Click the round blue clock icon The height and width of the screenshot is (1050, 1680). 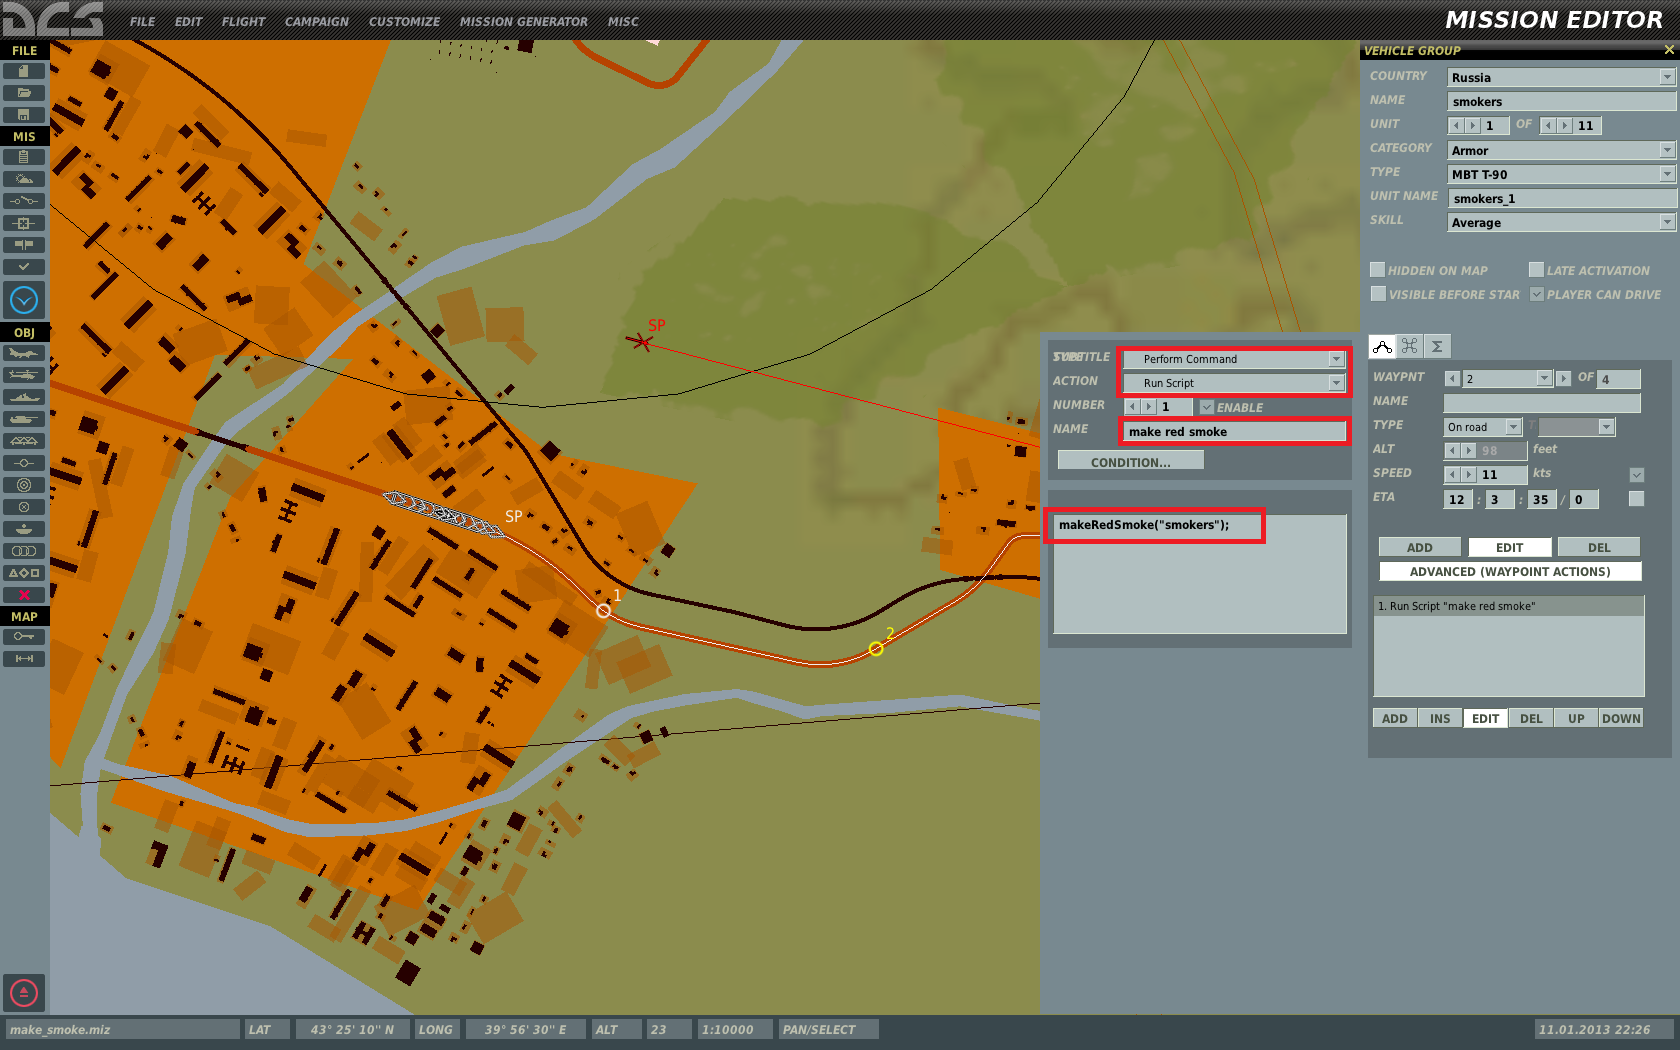point(24,300)
